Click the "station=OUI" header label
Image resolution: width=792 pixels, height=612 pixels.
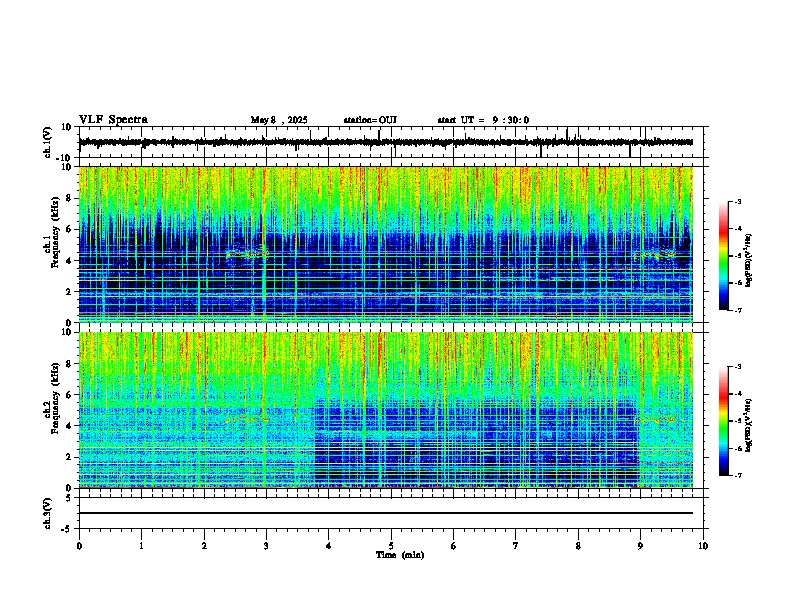370,120
